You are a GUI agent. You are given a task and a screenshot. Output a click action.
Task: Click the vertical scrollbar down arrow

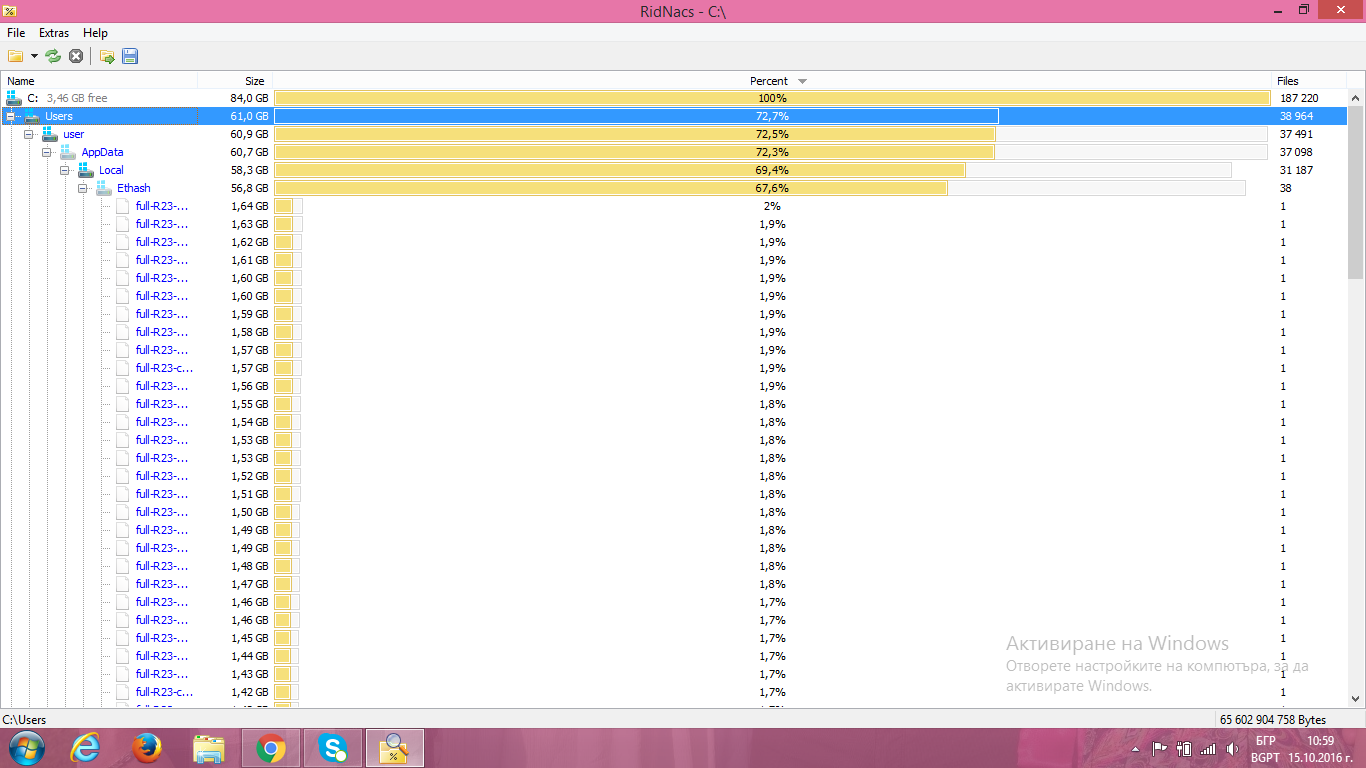coord(1356,699)
